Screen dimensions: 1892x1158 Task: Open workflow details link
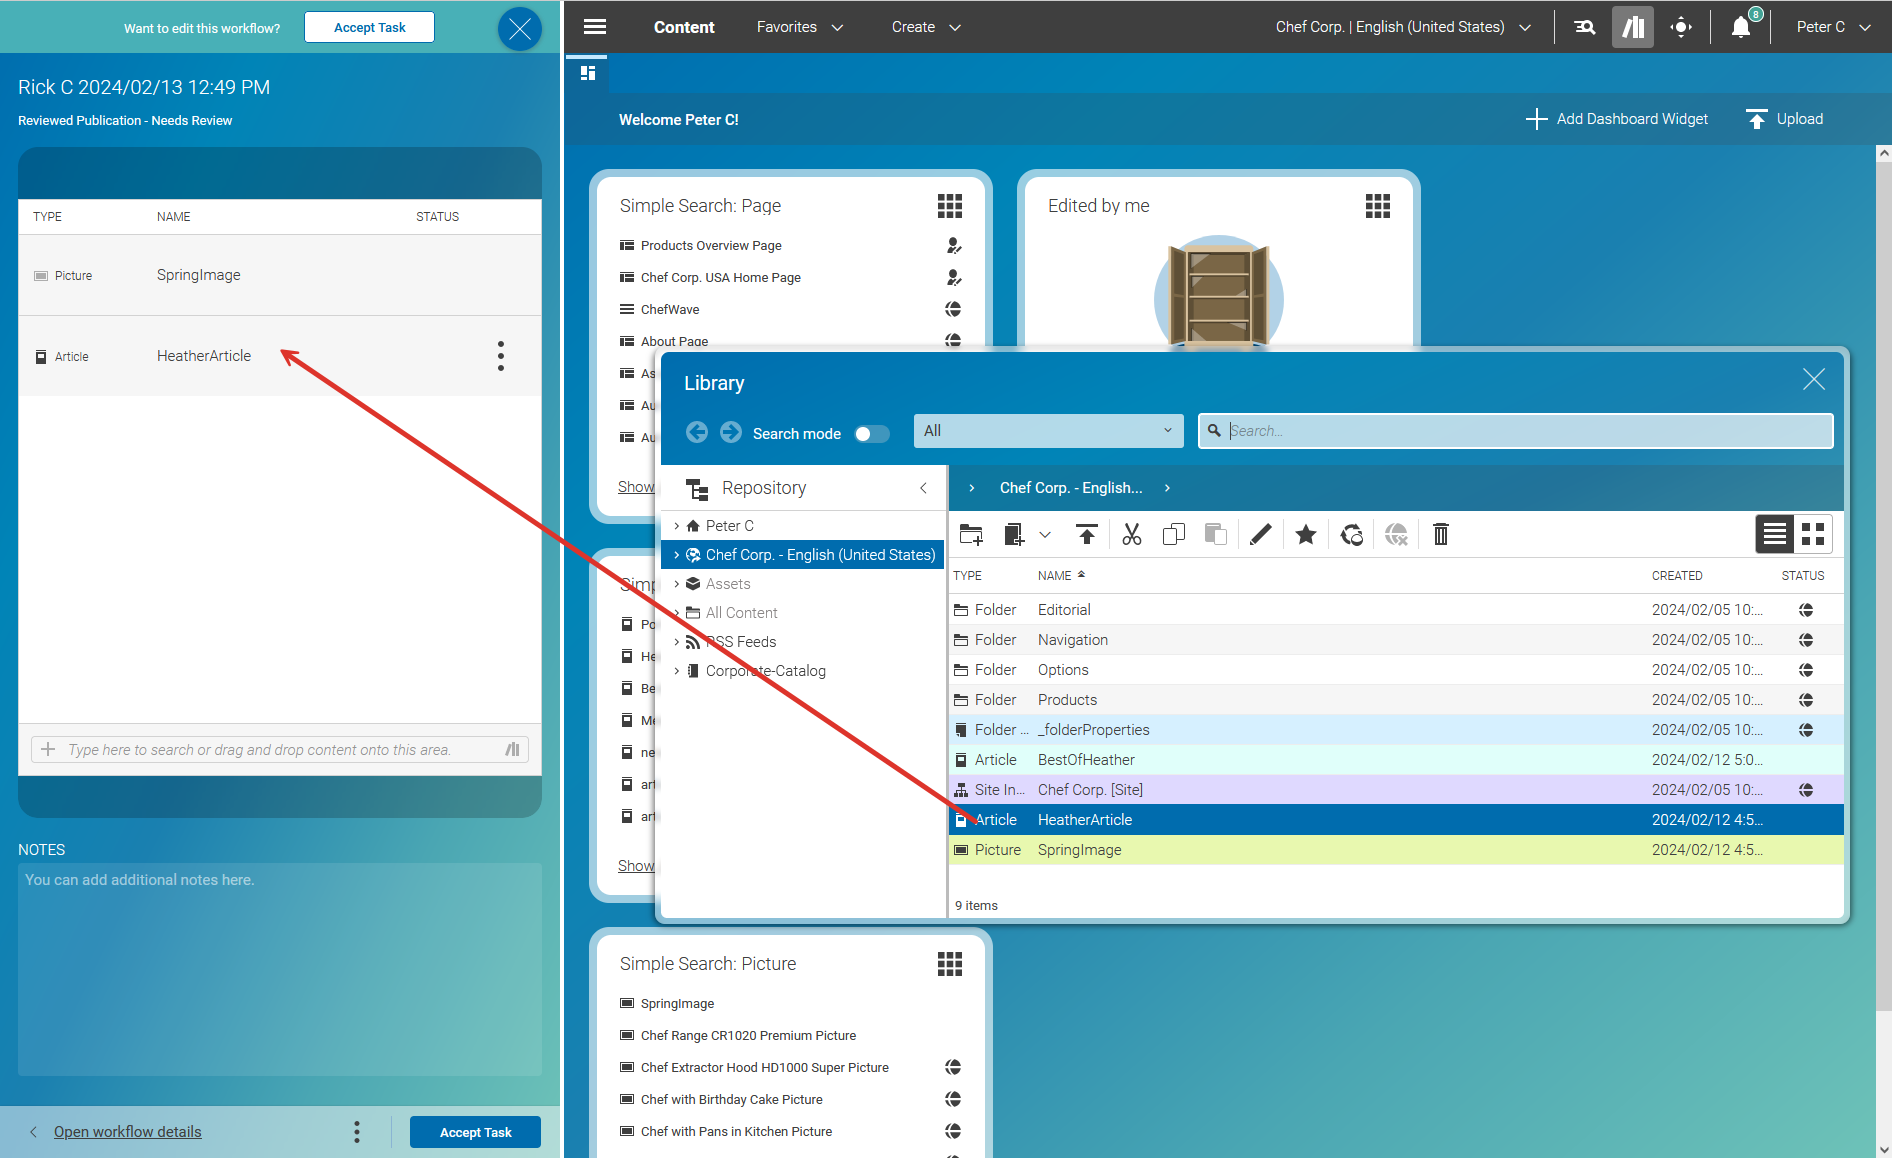pyautogui.click(x=127, y=1131)
